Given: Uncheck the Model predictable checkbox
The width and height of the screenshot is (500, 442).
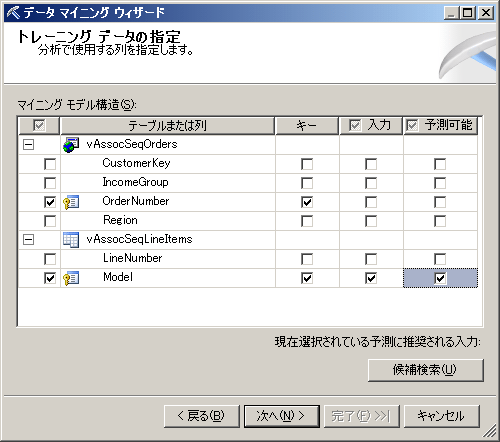Looking at the screenshot, I should pyautogui.click(x=440, y=278).
